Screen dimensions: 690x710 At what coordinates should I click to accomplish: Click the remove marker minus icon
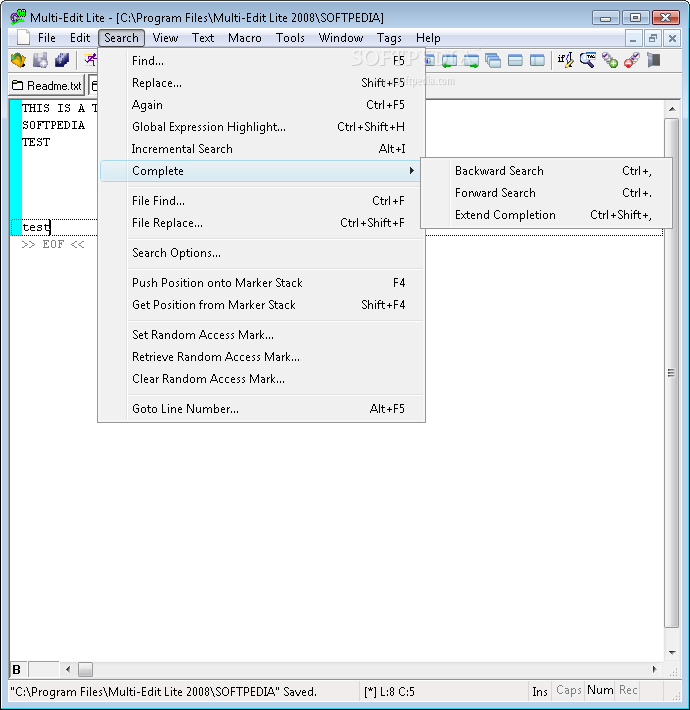(x=632, y=60)
